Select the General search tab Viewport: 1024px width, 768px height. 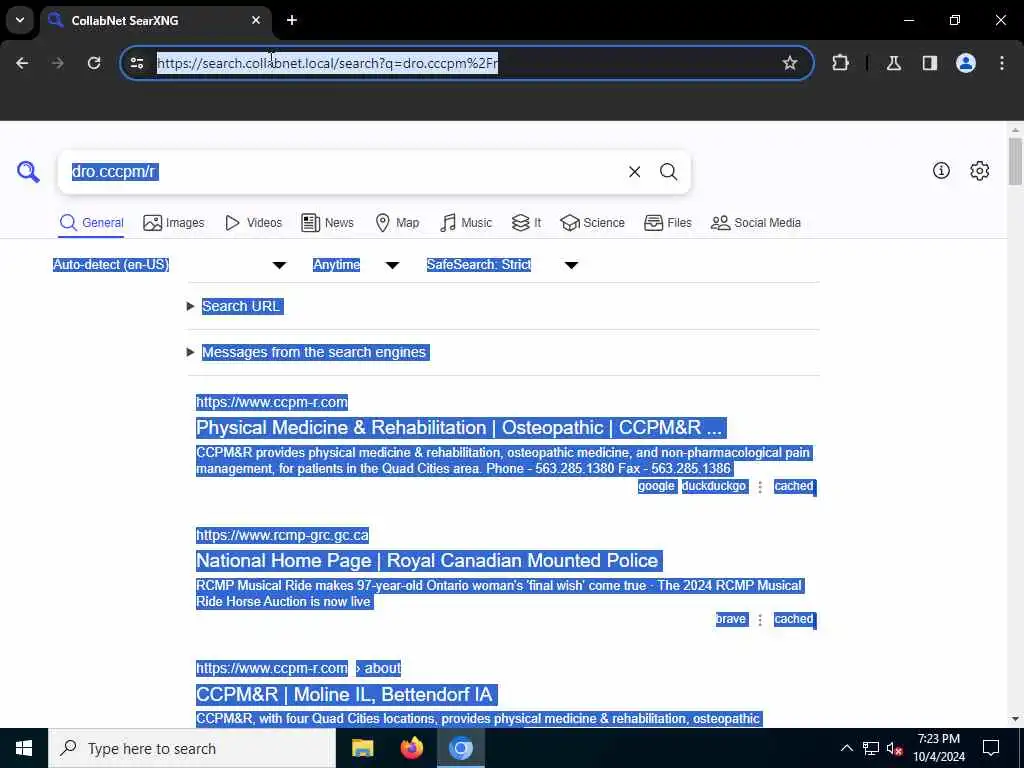coord(91,223)
